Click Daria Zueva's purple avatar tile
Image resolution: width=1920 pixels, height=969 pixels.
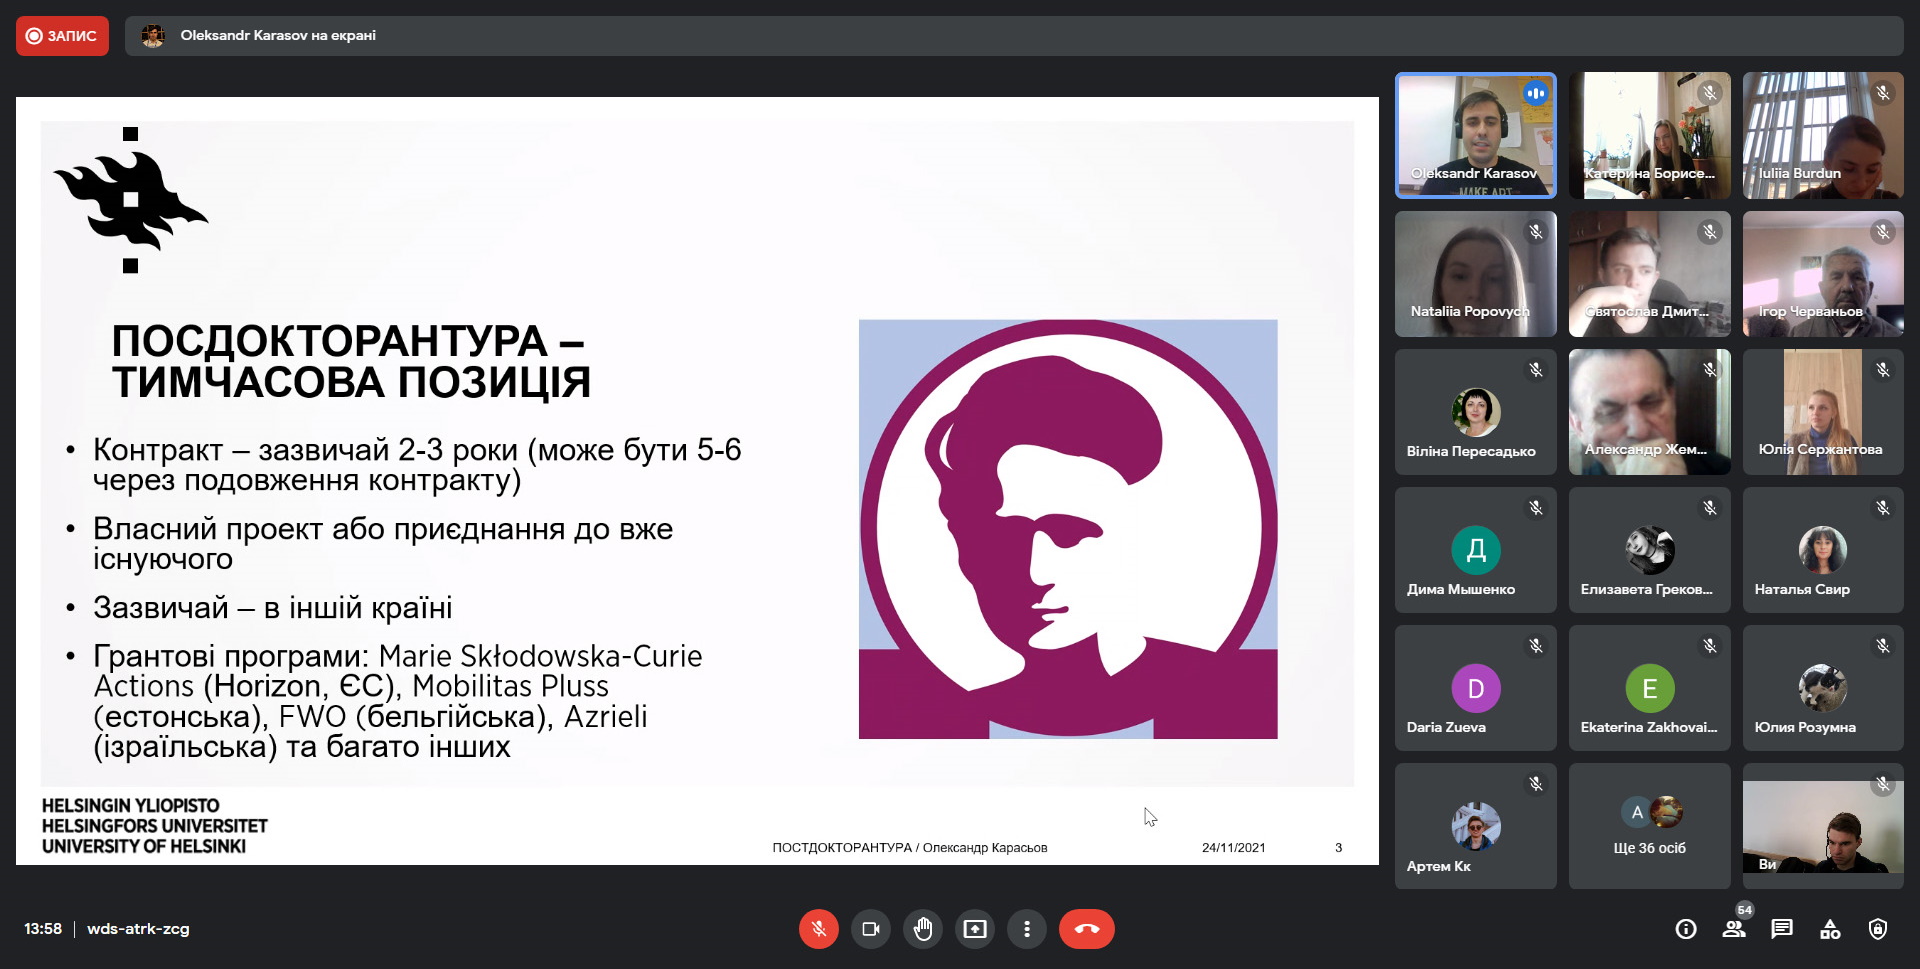click(x=1475, y=688)
